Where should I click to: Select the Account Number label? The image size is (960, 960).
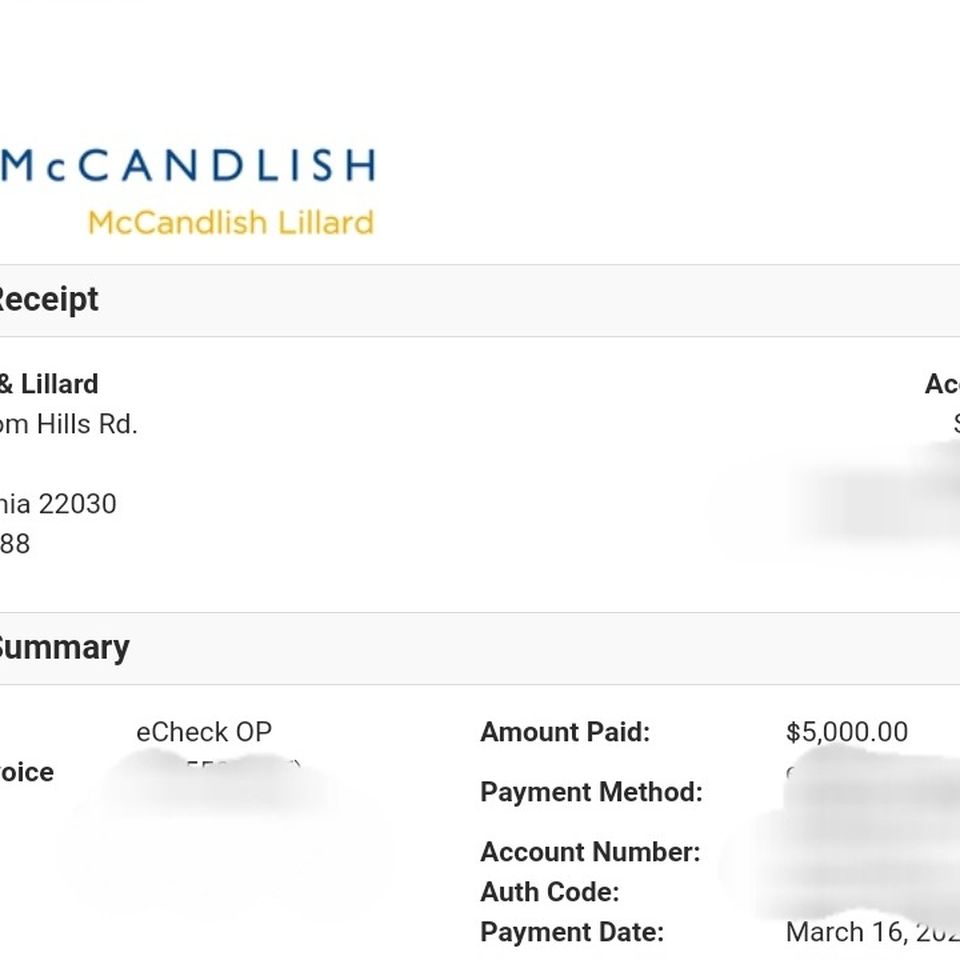click(590, 852)
